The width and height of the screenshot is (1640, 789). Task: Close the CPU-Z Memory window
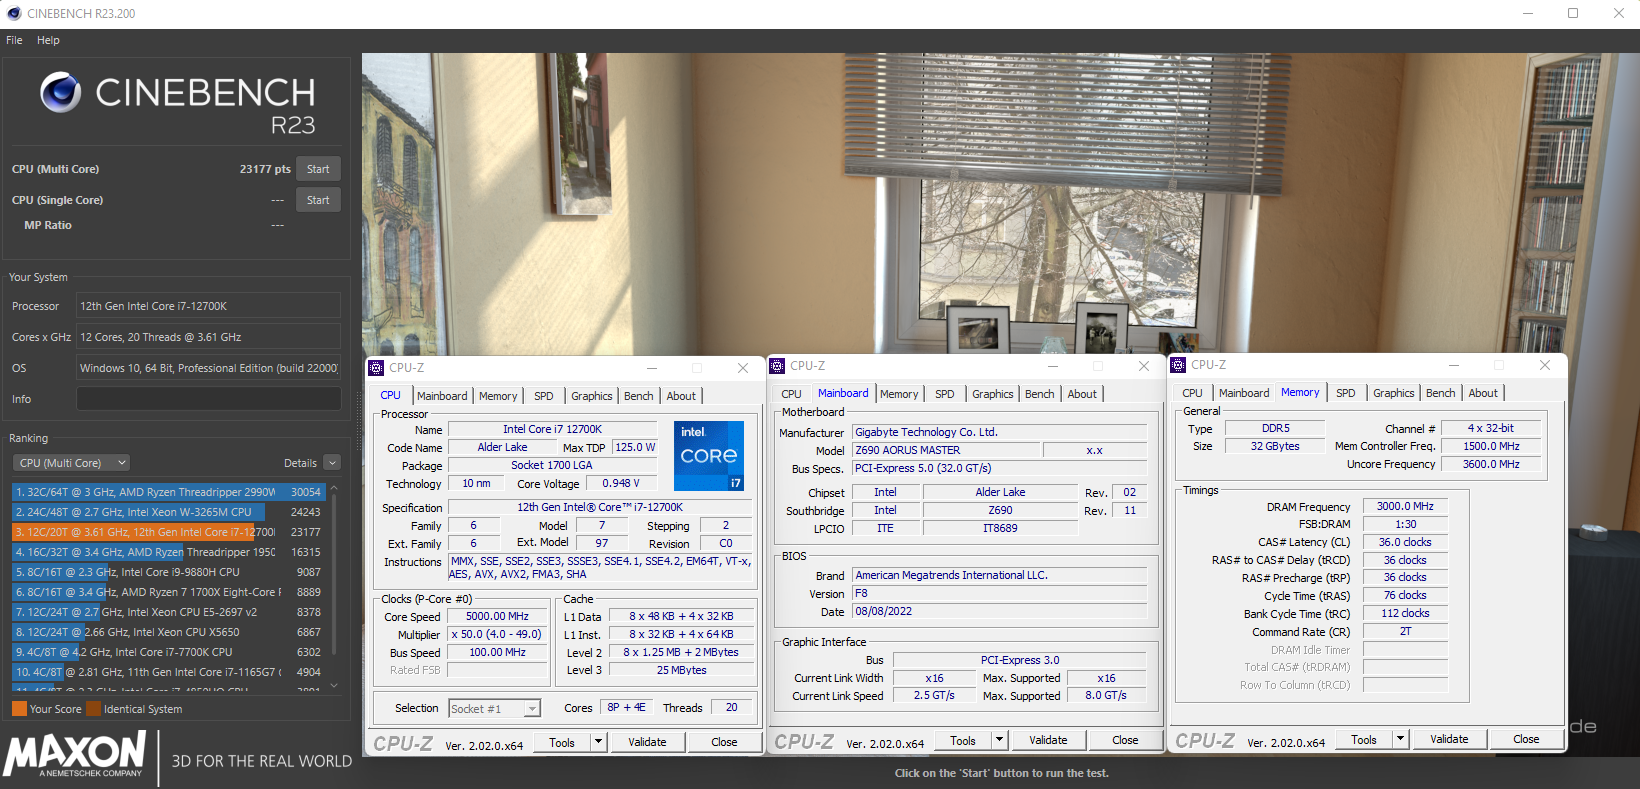tap(1545, 365)
